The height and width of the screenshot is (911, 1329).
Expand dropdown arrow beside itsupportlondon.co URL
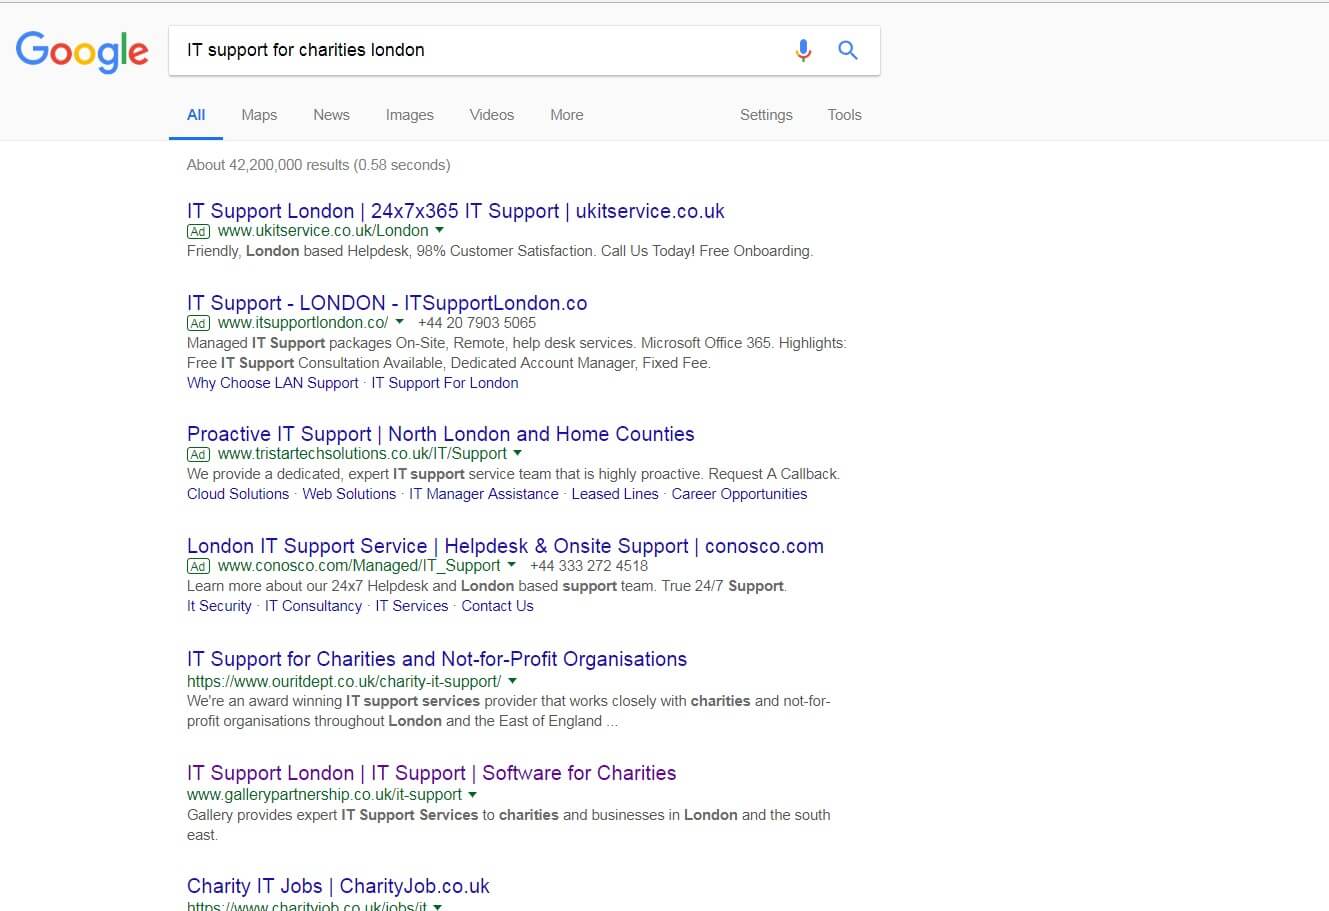pos(400,323)
